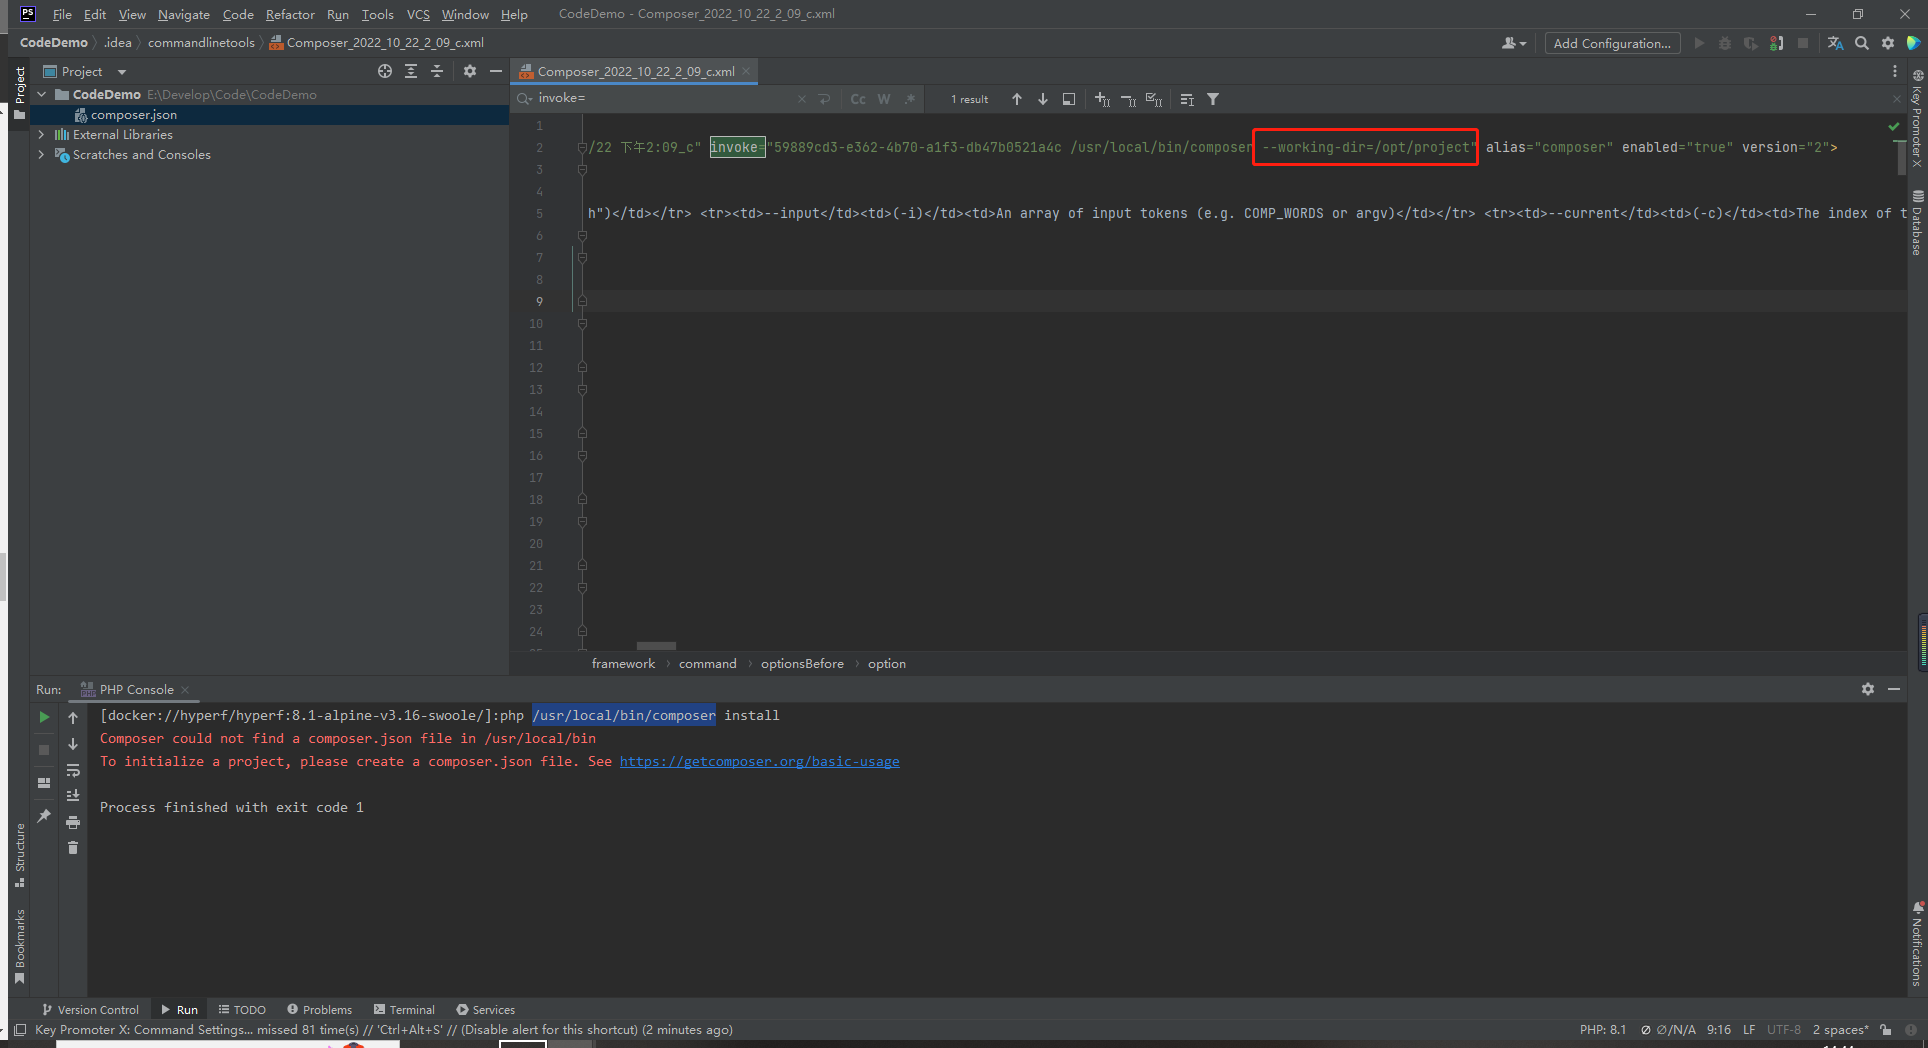1928x1048 pixels.
Task: Click the up arrow stack trace icon in console
Action: (73, 717)
